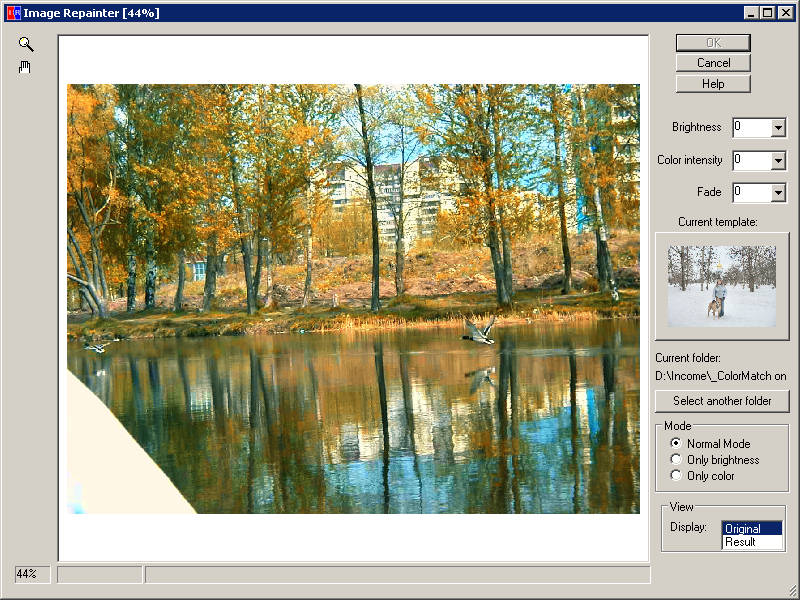This screenshot has width=800, height=600.
Task: Select Only brightness mode
Action: tap(676, 459)
